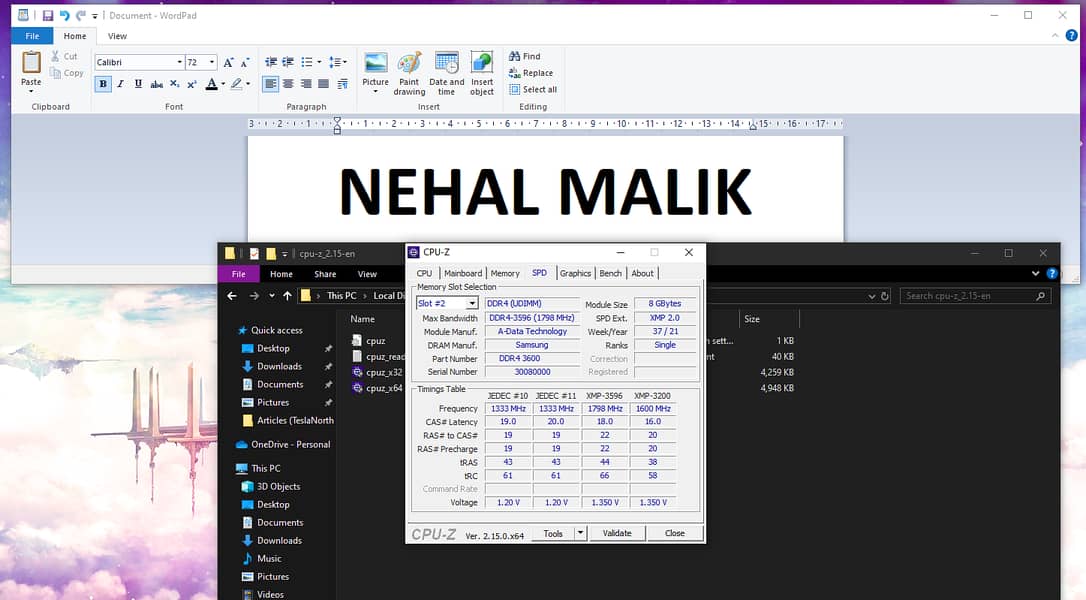
Task: Click Find in Editing group
Action: [x=524, y=56]
